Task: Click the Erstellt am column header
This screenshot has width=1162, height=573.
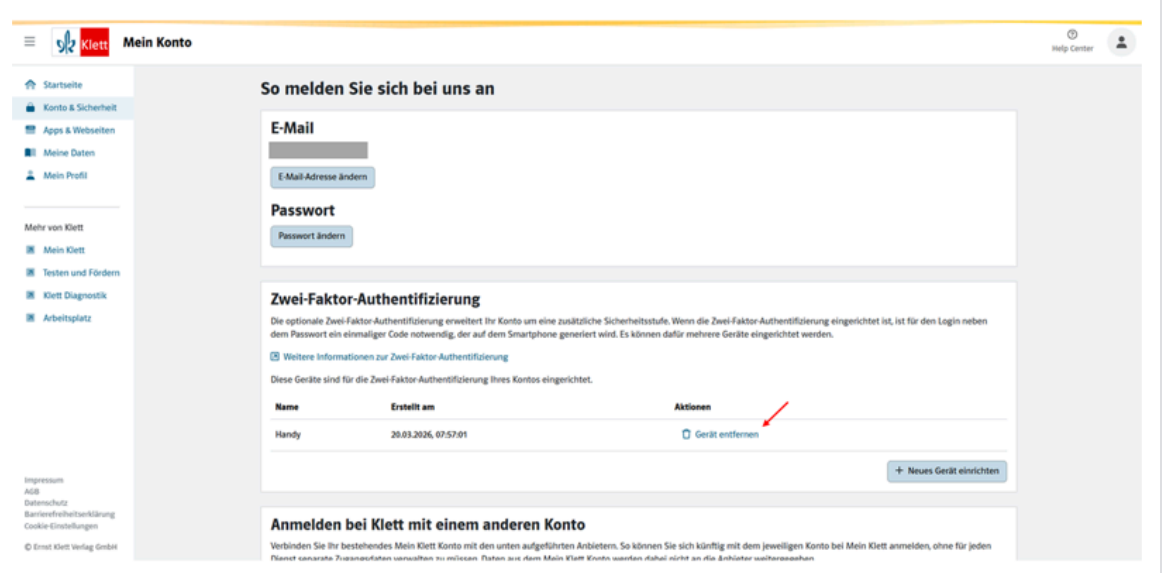Action: pos(411,407)
